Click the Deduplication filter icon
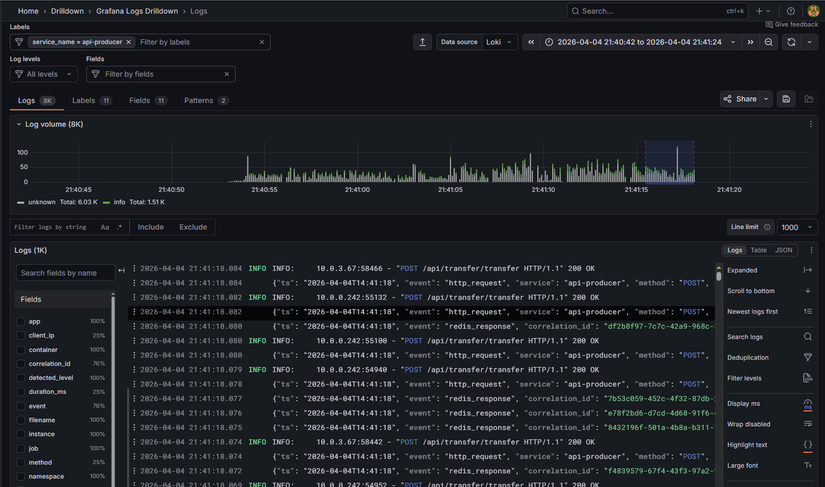 point(807,357)
